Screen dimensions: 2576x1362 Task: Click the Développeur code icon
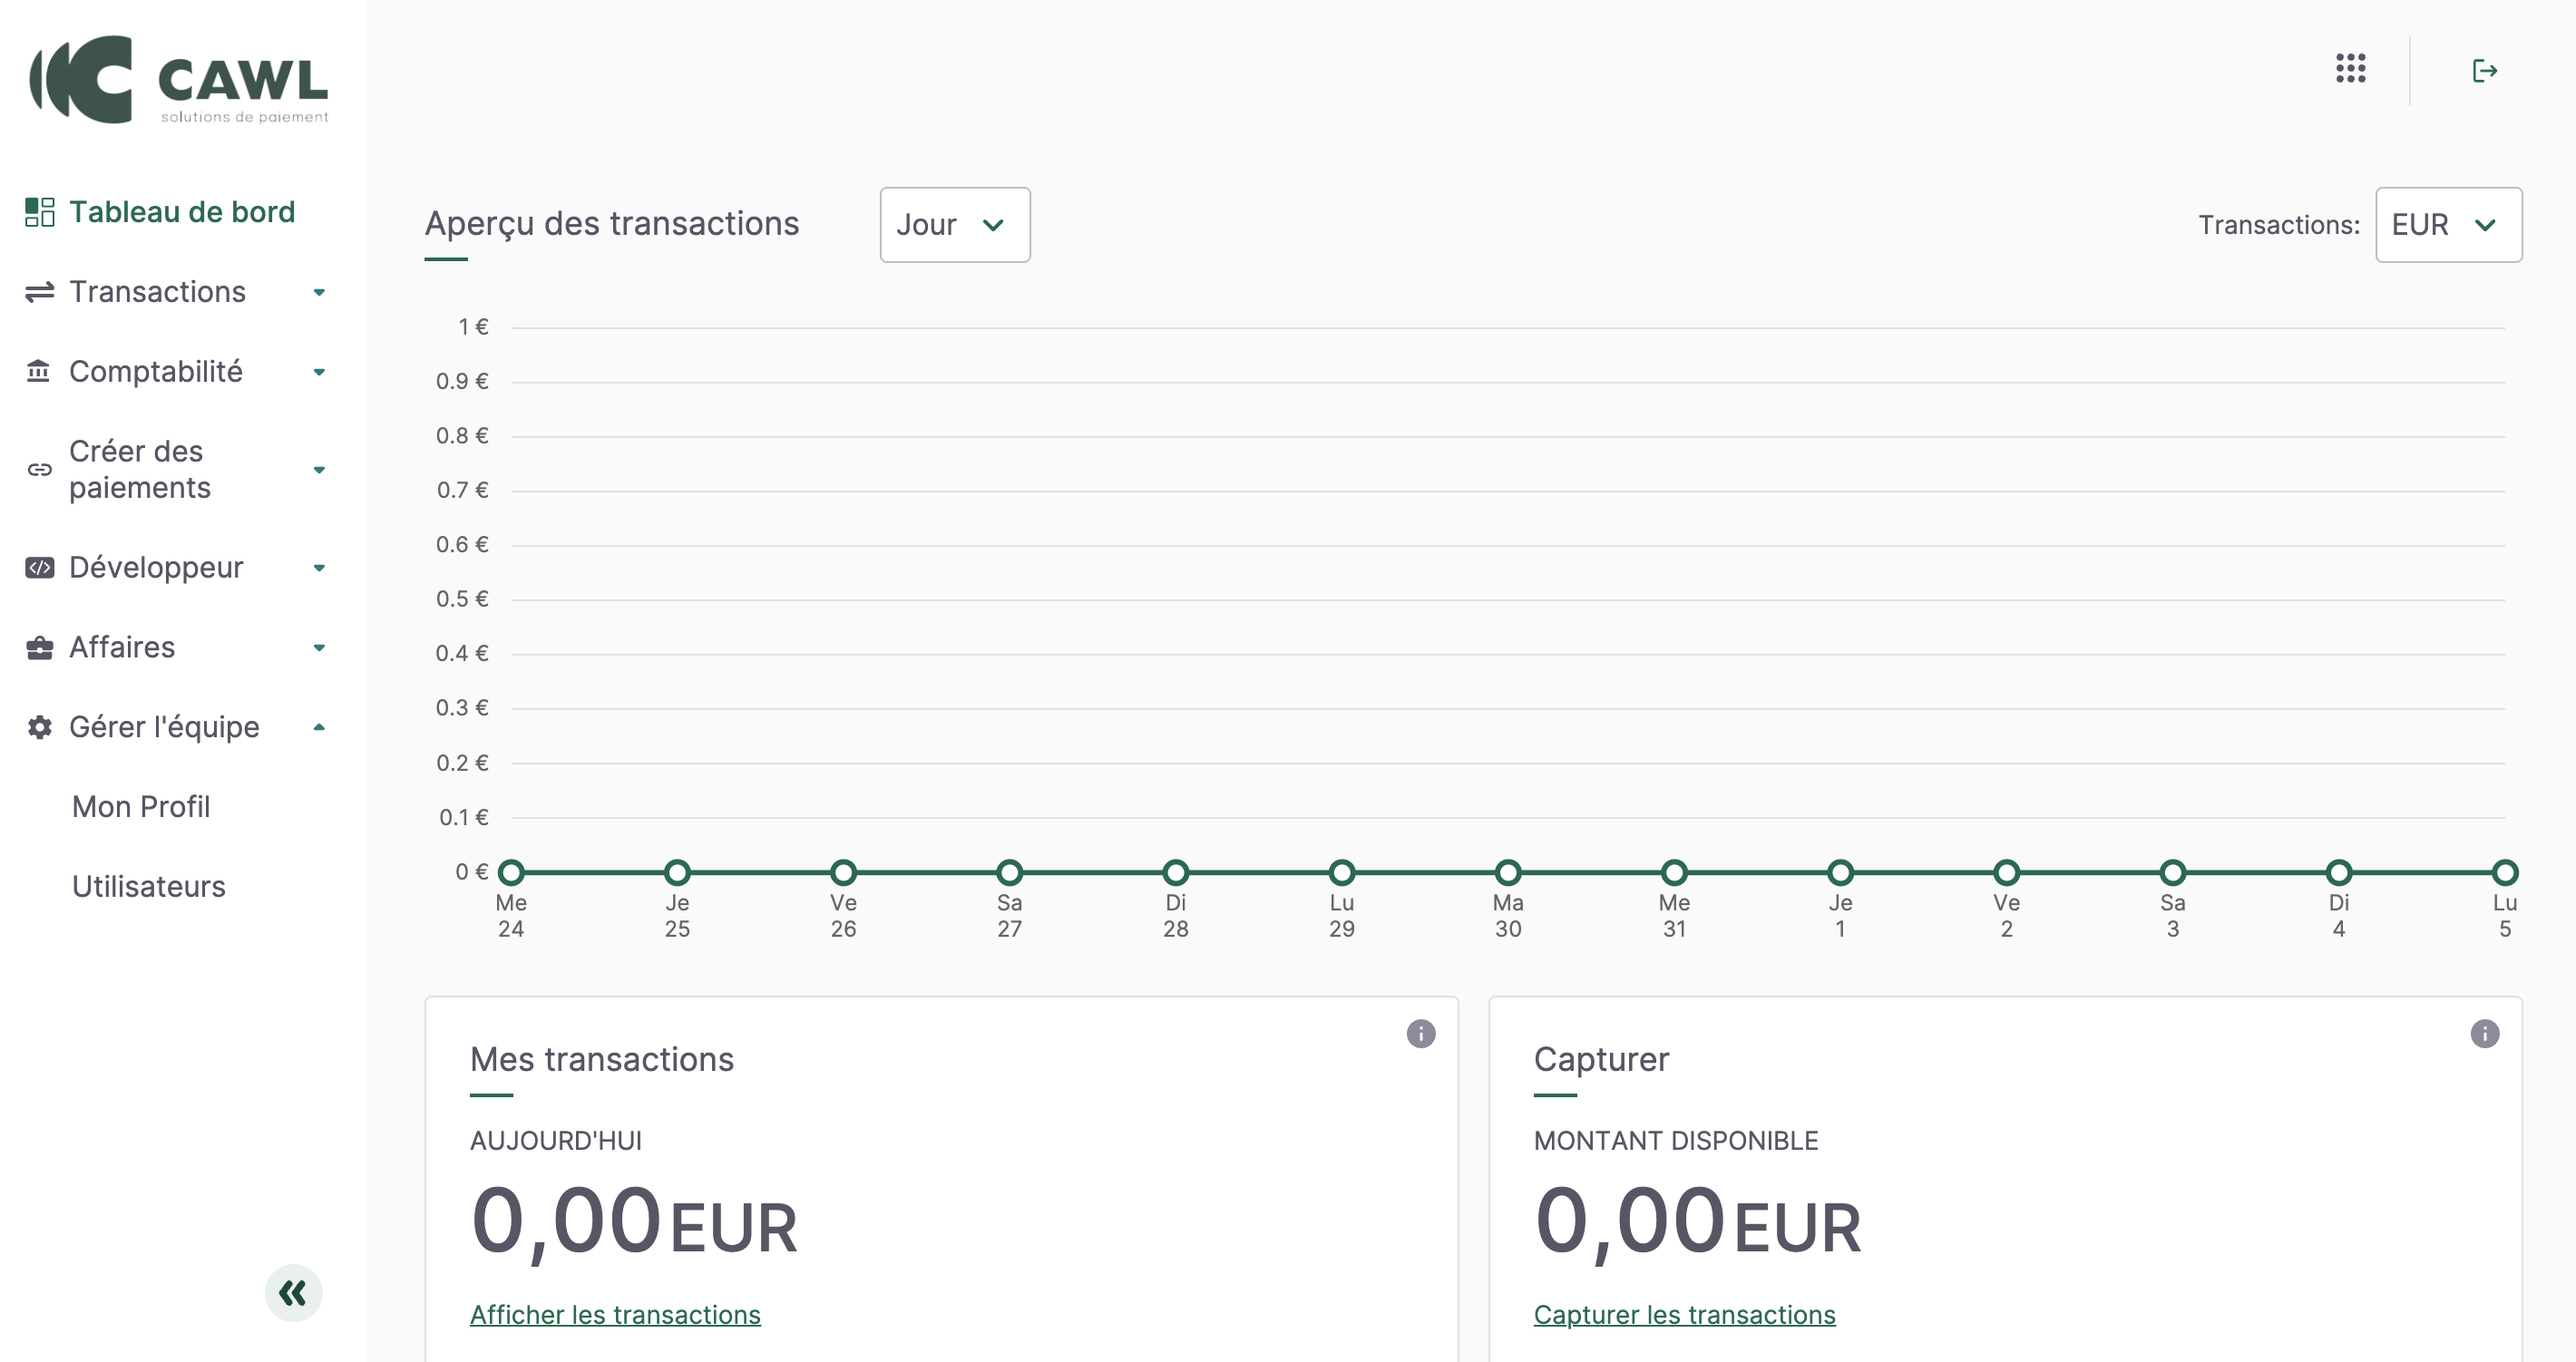40,568
